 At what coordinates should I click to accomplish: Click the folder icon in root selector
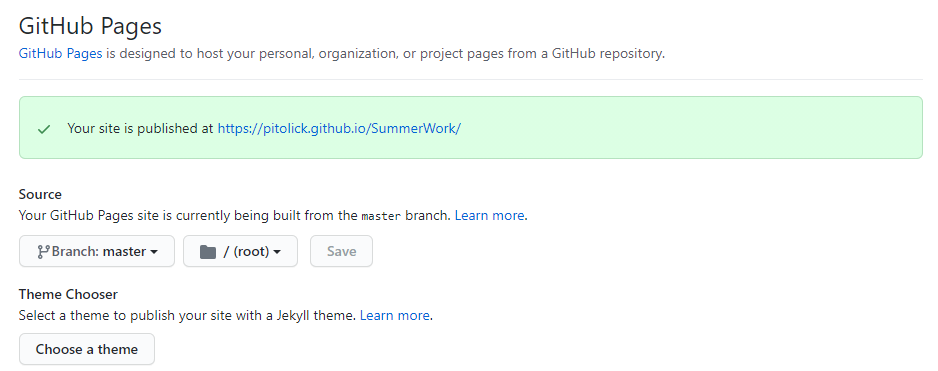tap(208, 252)
